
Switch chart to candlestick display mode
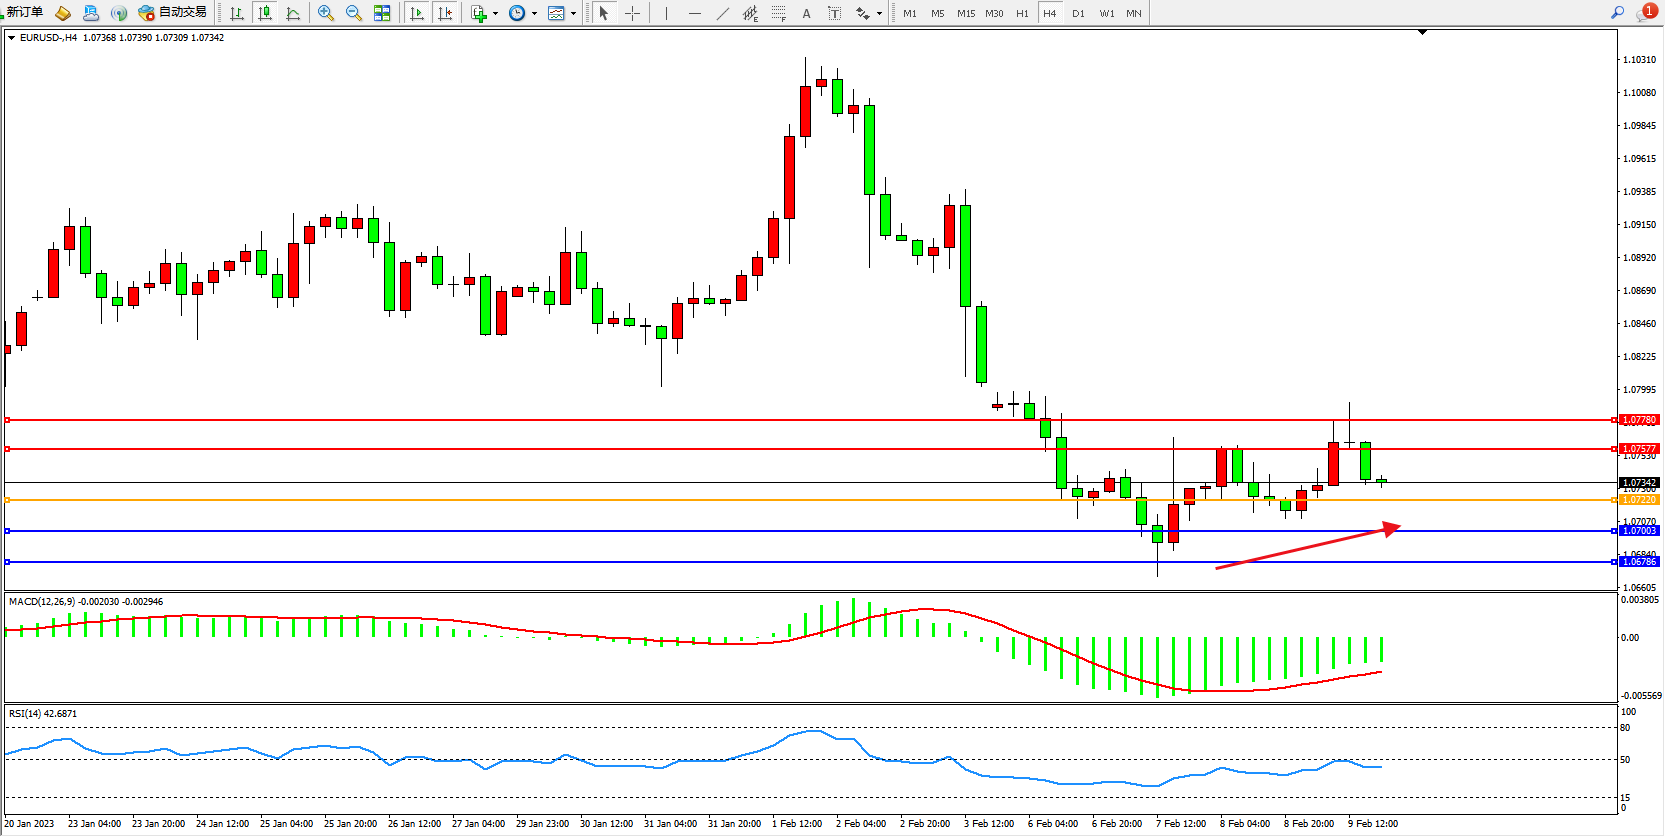[265, 13]
